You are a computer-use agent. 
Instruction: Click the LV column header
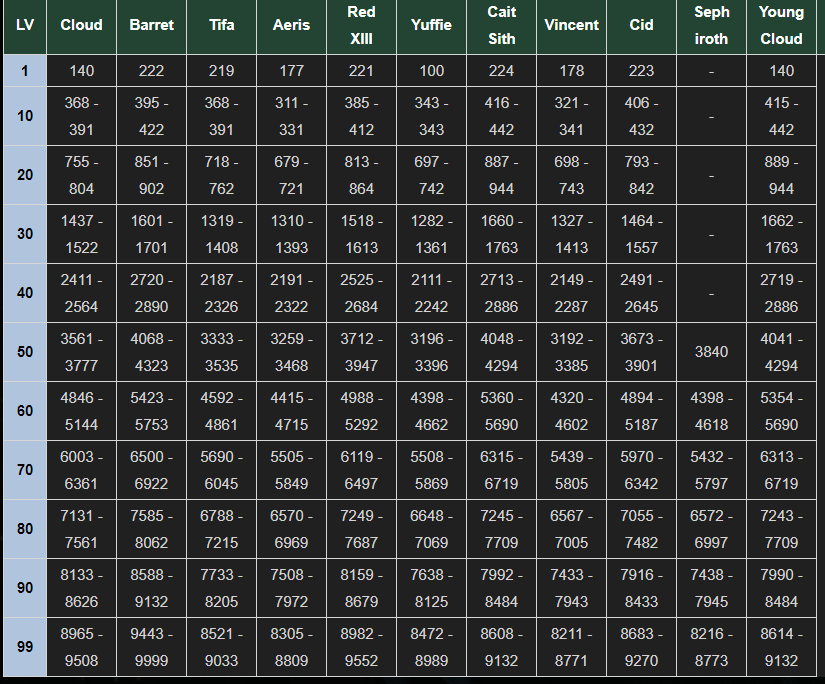[x=25, y=25]
